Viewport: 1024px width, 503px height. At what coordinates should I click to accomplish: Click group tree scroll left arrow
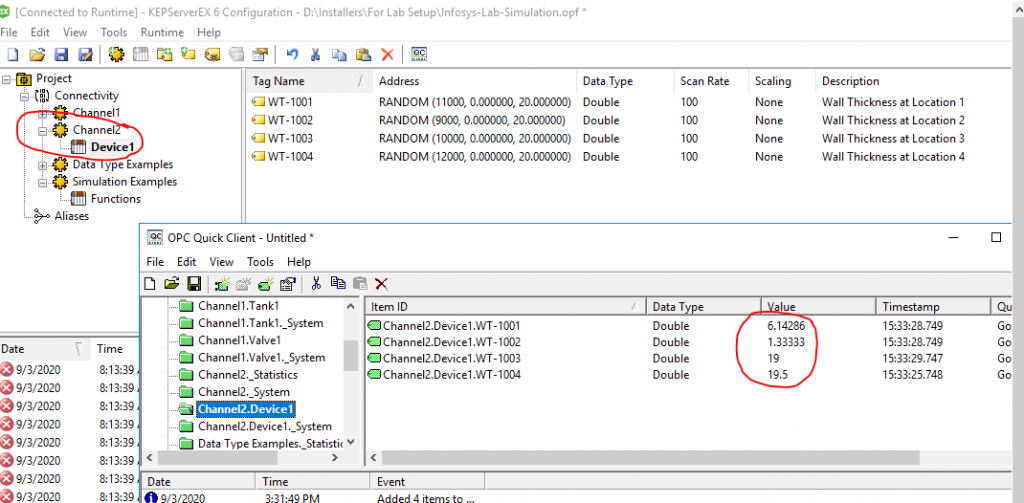(150, 457)
